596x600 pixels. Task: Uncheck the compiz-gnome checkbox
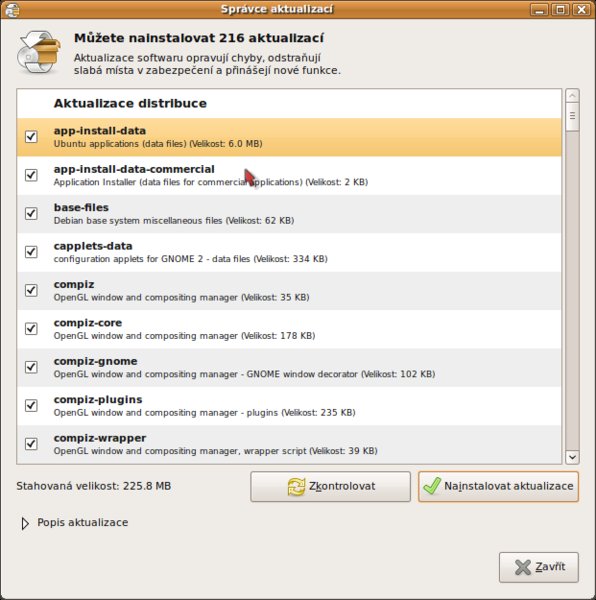31,367
